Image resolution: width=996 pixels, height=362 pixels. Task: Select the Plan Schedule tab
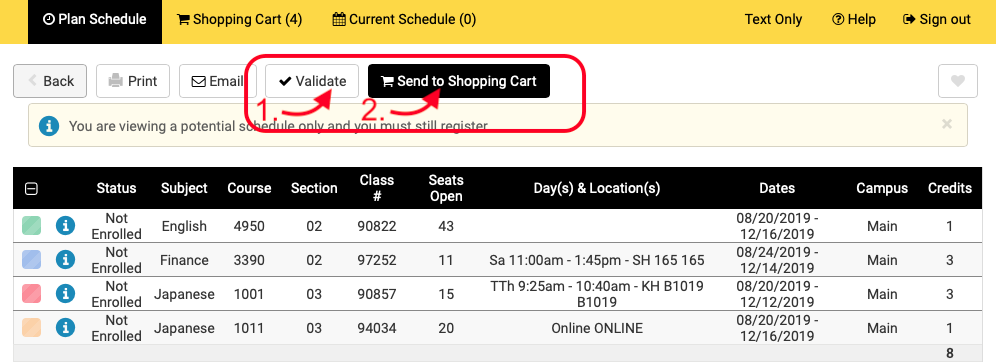coord(95,20)
